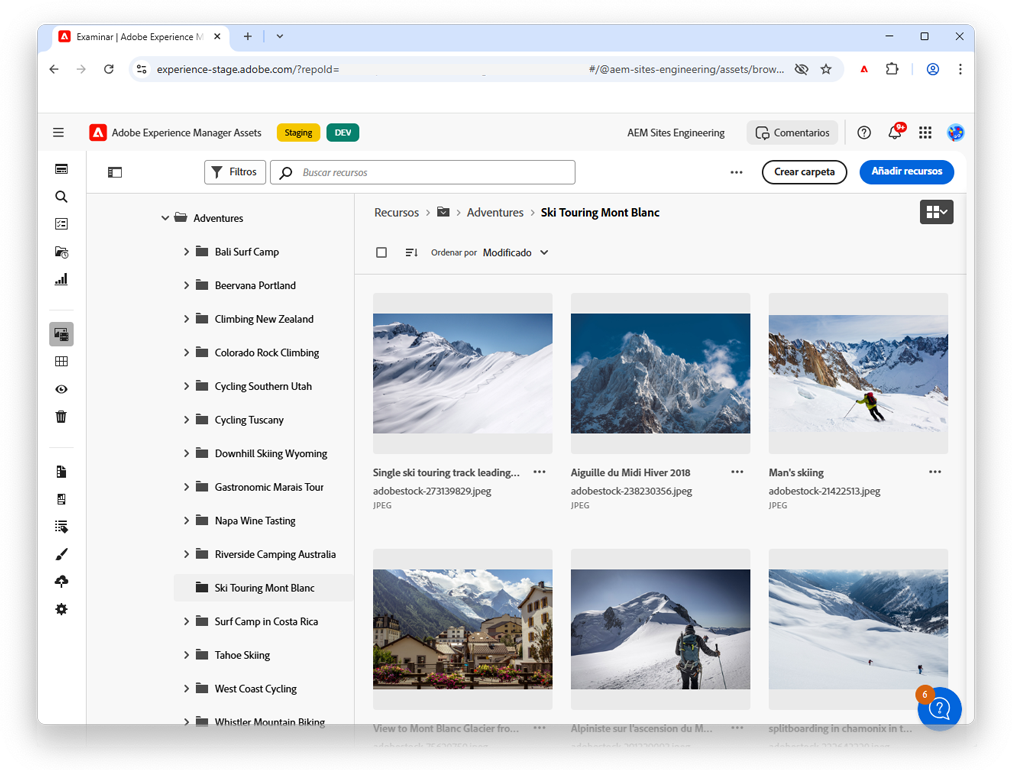The width and height of the screenshot is (1024, 770).
Task: Go to Adventures in breadcrumb
Action: click(x=495, y=212)
